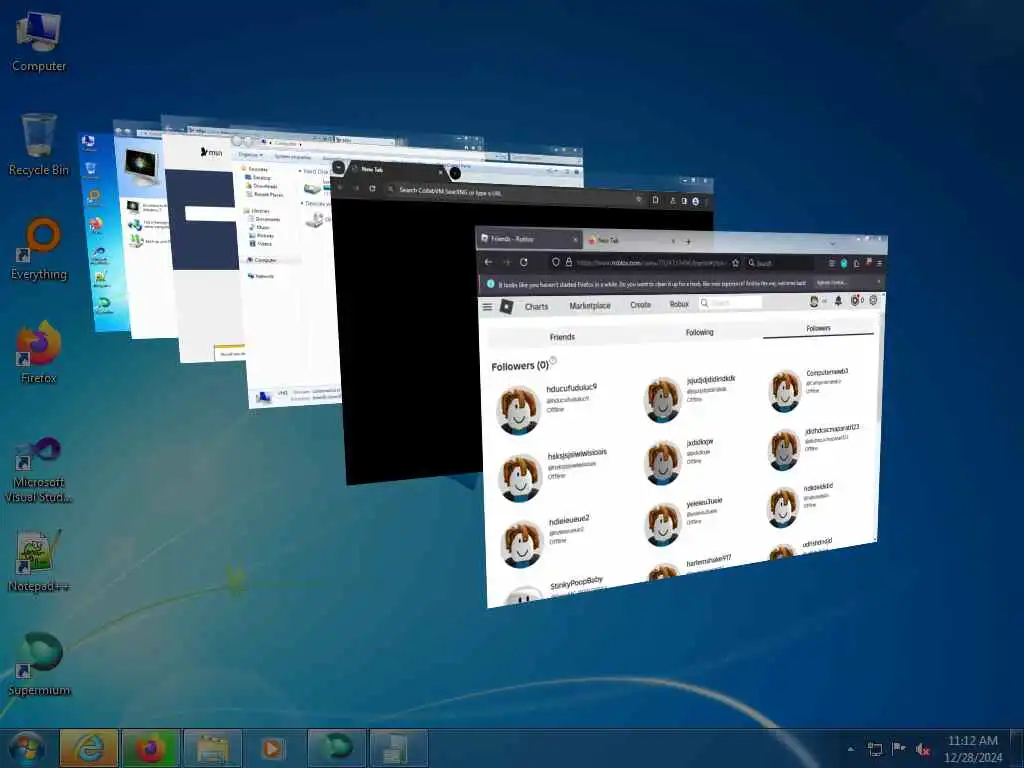Select Microsoft Visual Studio desktop shortcut

pos(39,469)
